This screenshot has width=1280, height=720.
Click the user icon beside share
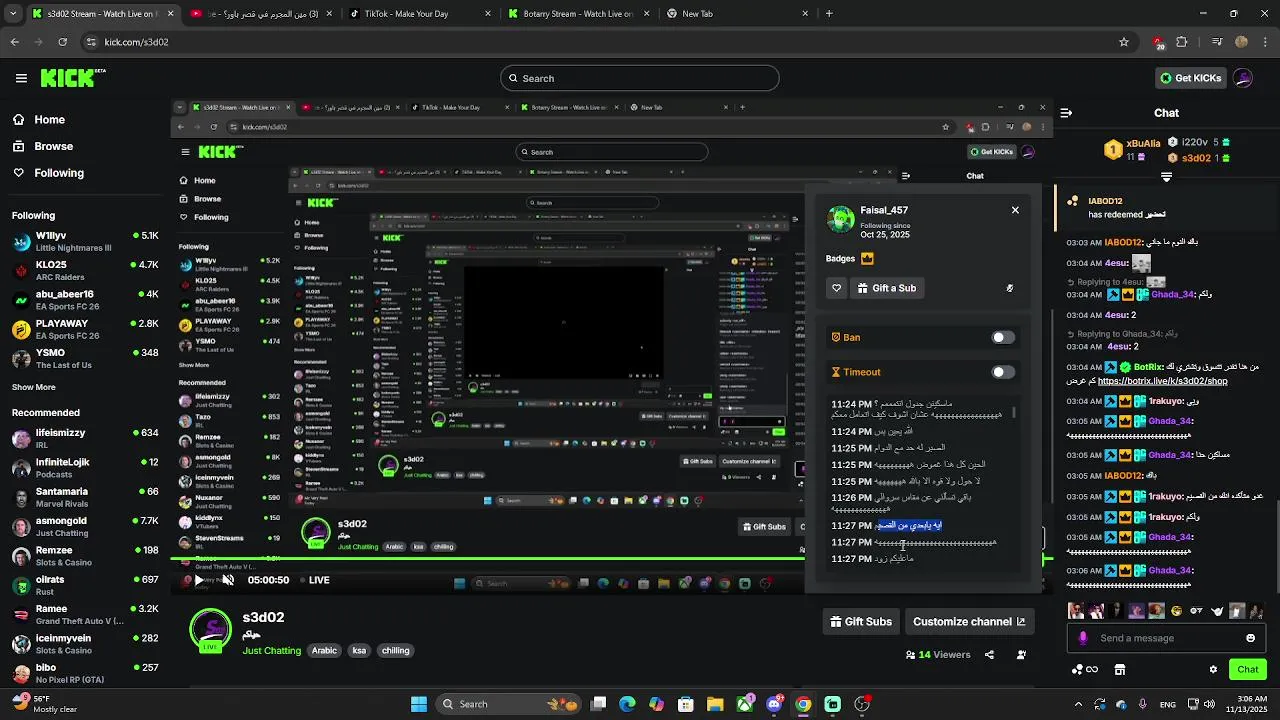[x=1021, y=655]
